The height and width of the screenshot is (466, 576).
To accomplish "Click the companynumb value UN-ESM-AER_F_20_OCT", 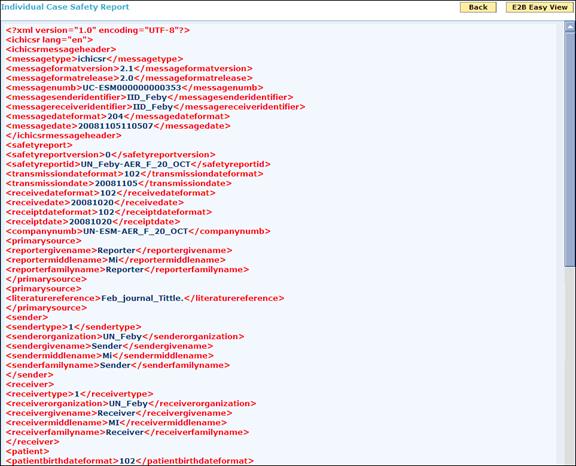I will pos(136,231).
